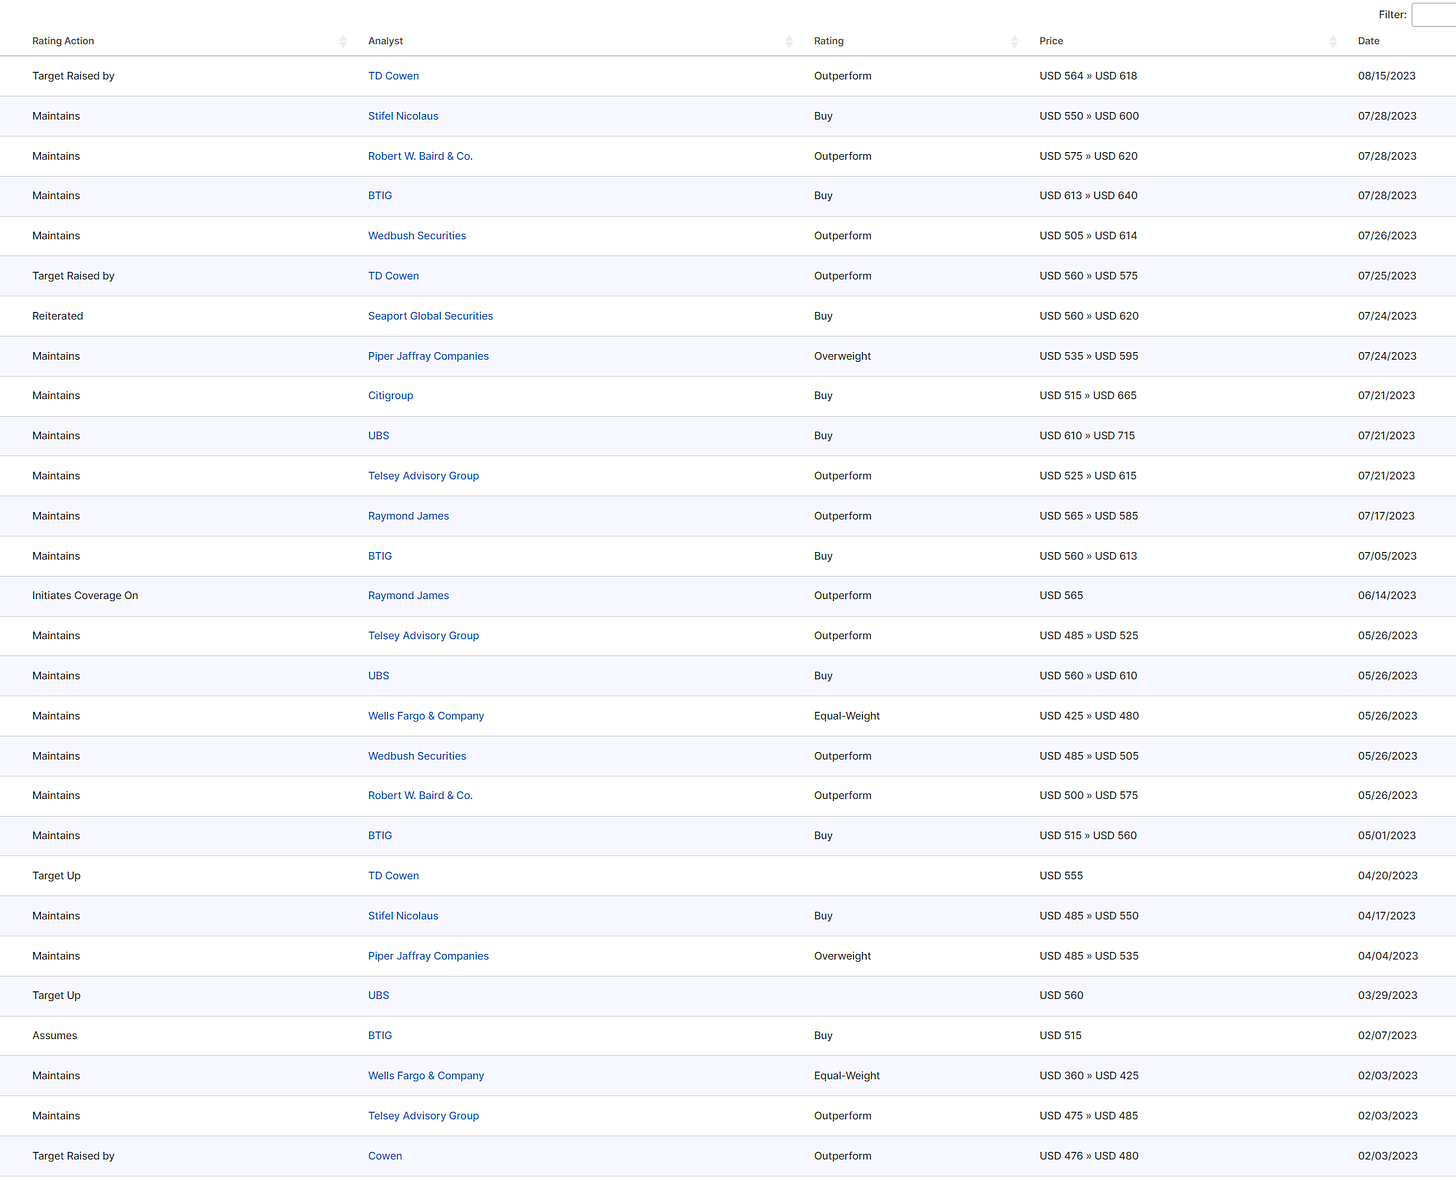Open TD Cowen link dated 08/15/2023
1456x1182 pixels.
click(x=393, y=76)
